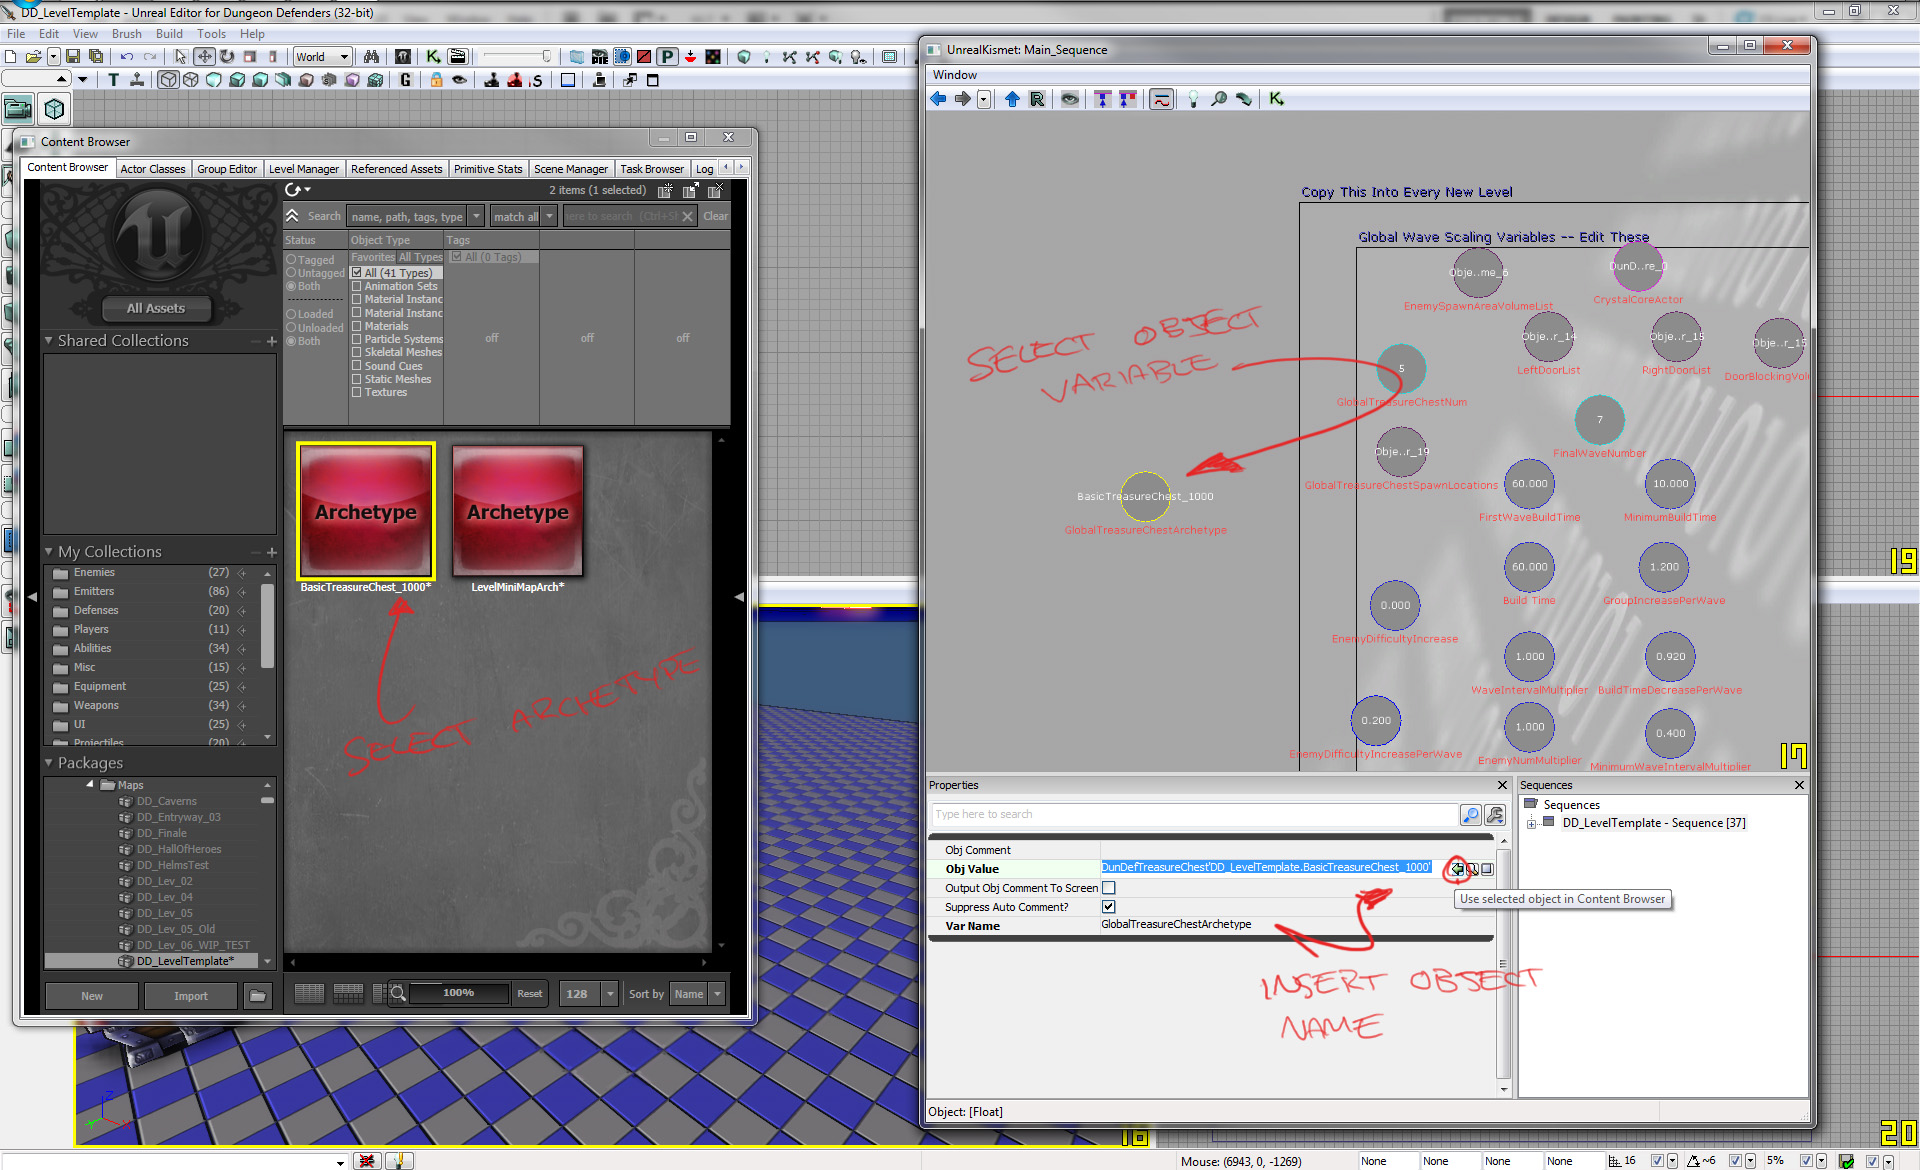Switch to the Scene Manager tab
This screenshot has height=1170, width=1920.
(570, 169)
